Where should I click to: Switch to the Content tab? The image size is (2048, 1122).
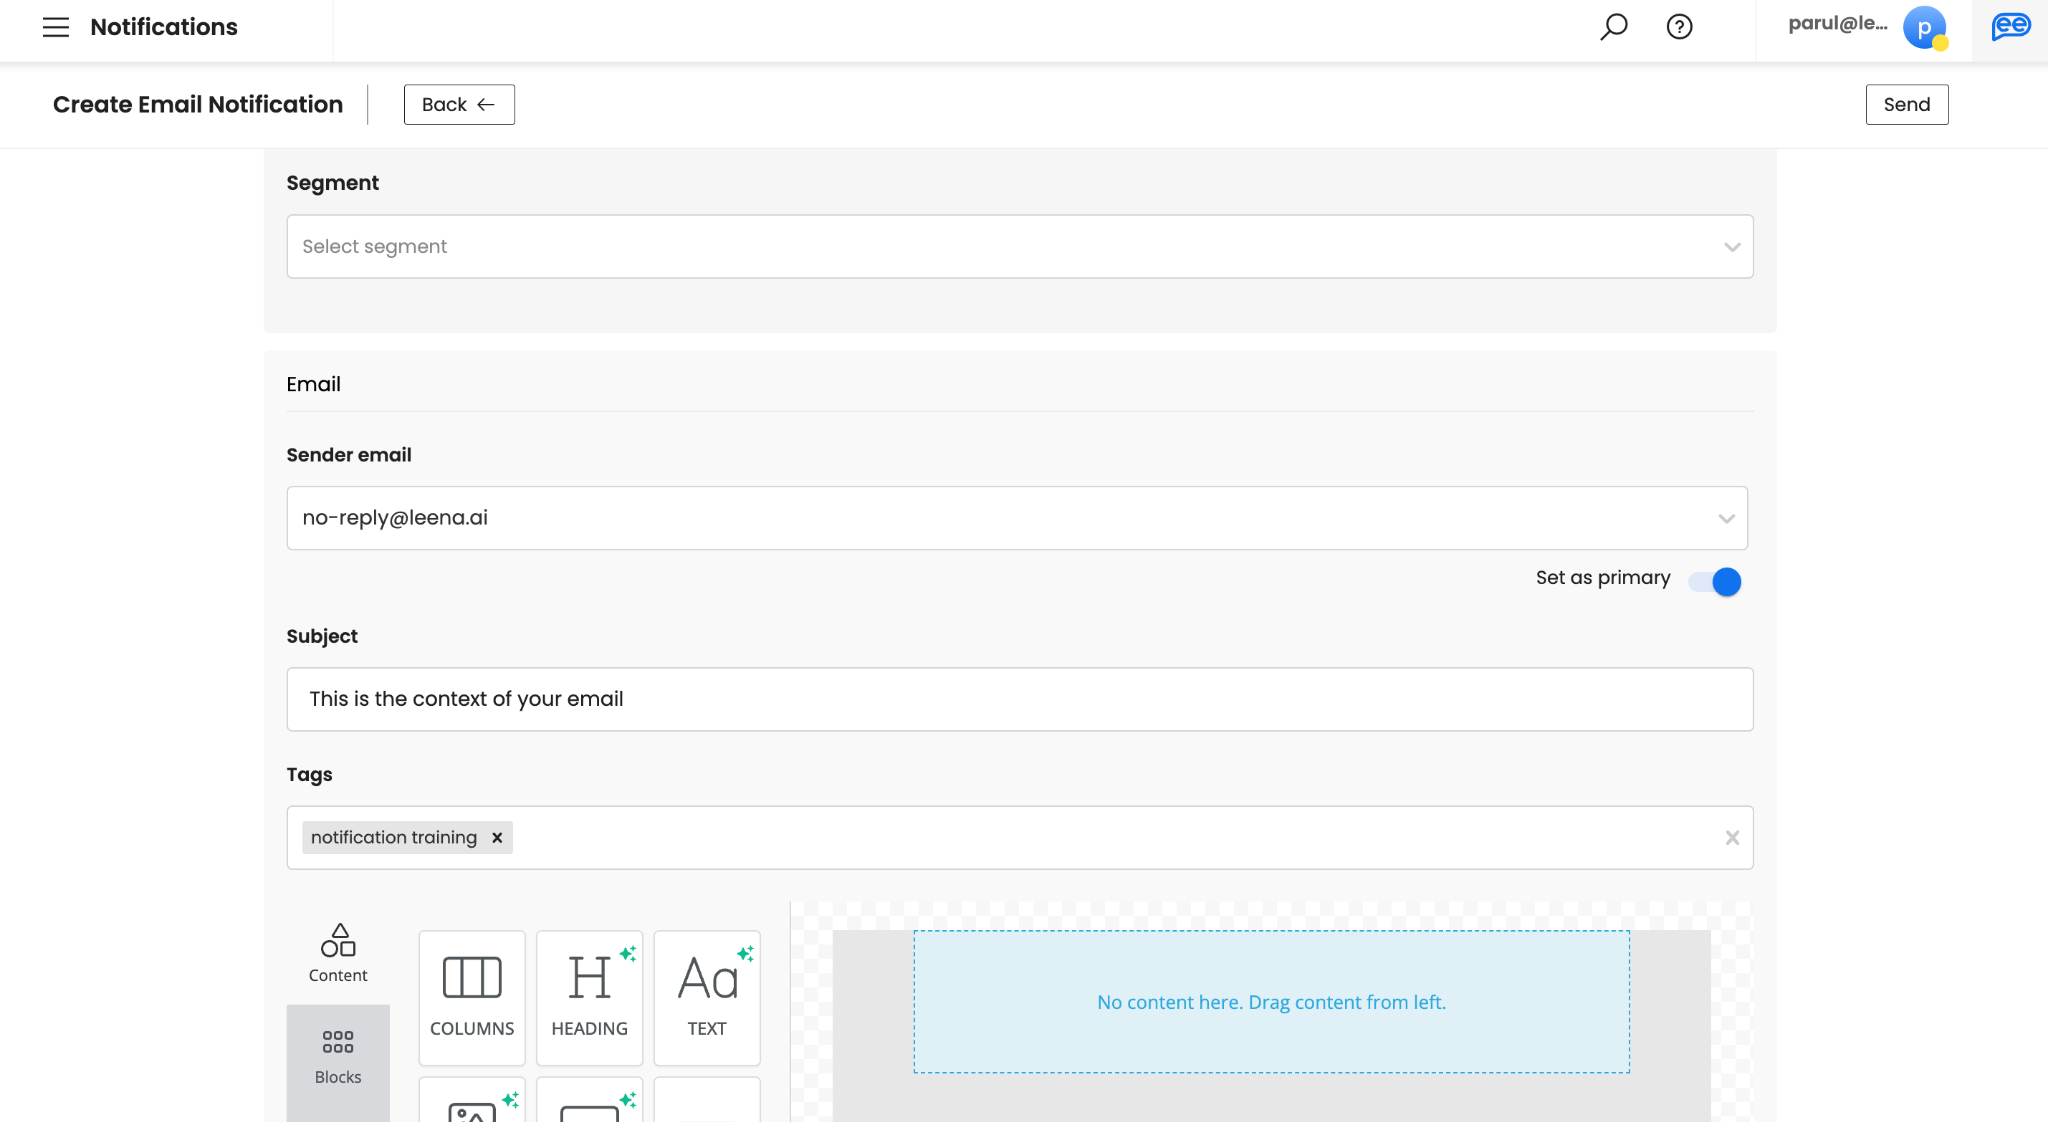(338, 953)
